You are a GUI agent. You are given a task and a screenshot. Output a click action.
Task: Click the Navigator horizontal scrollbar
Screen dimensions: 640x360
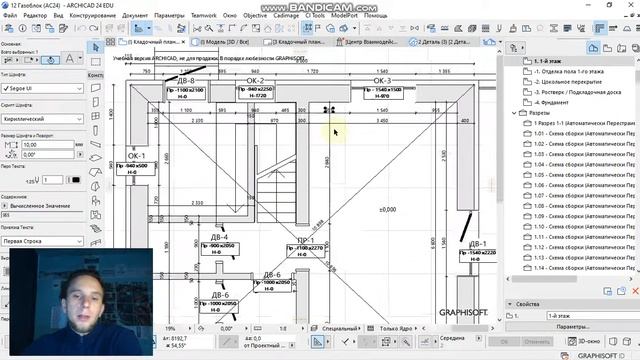(544, 279)
